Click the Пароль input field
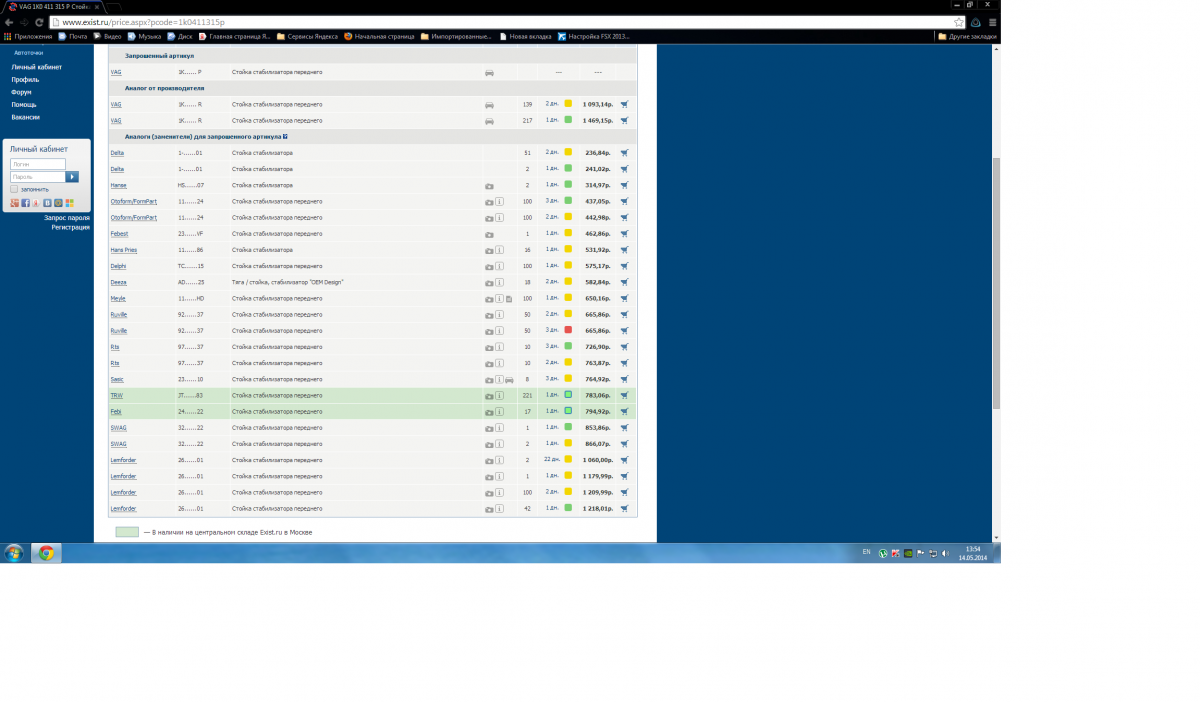The image size is (1200, 702). tap(38, 177)
